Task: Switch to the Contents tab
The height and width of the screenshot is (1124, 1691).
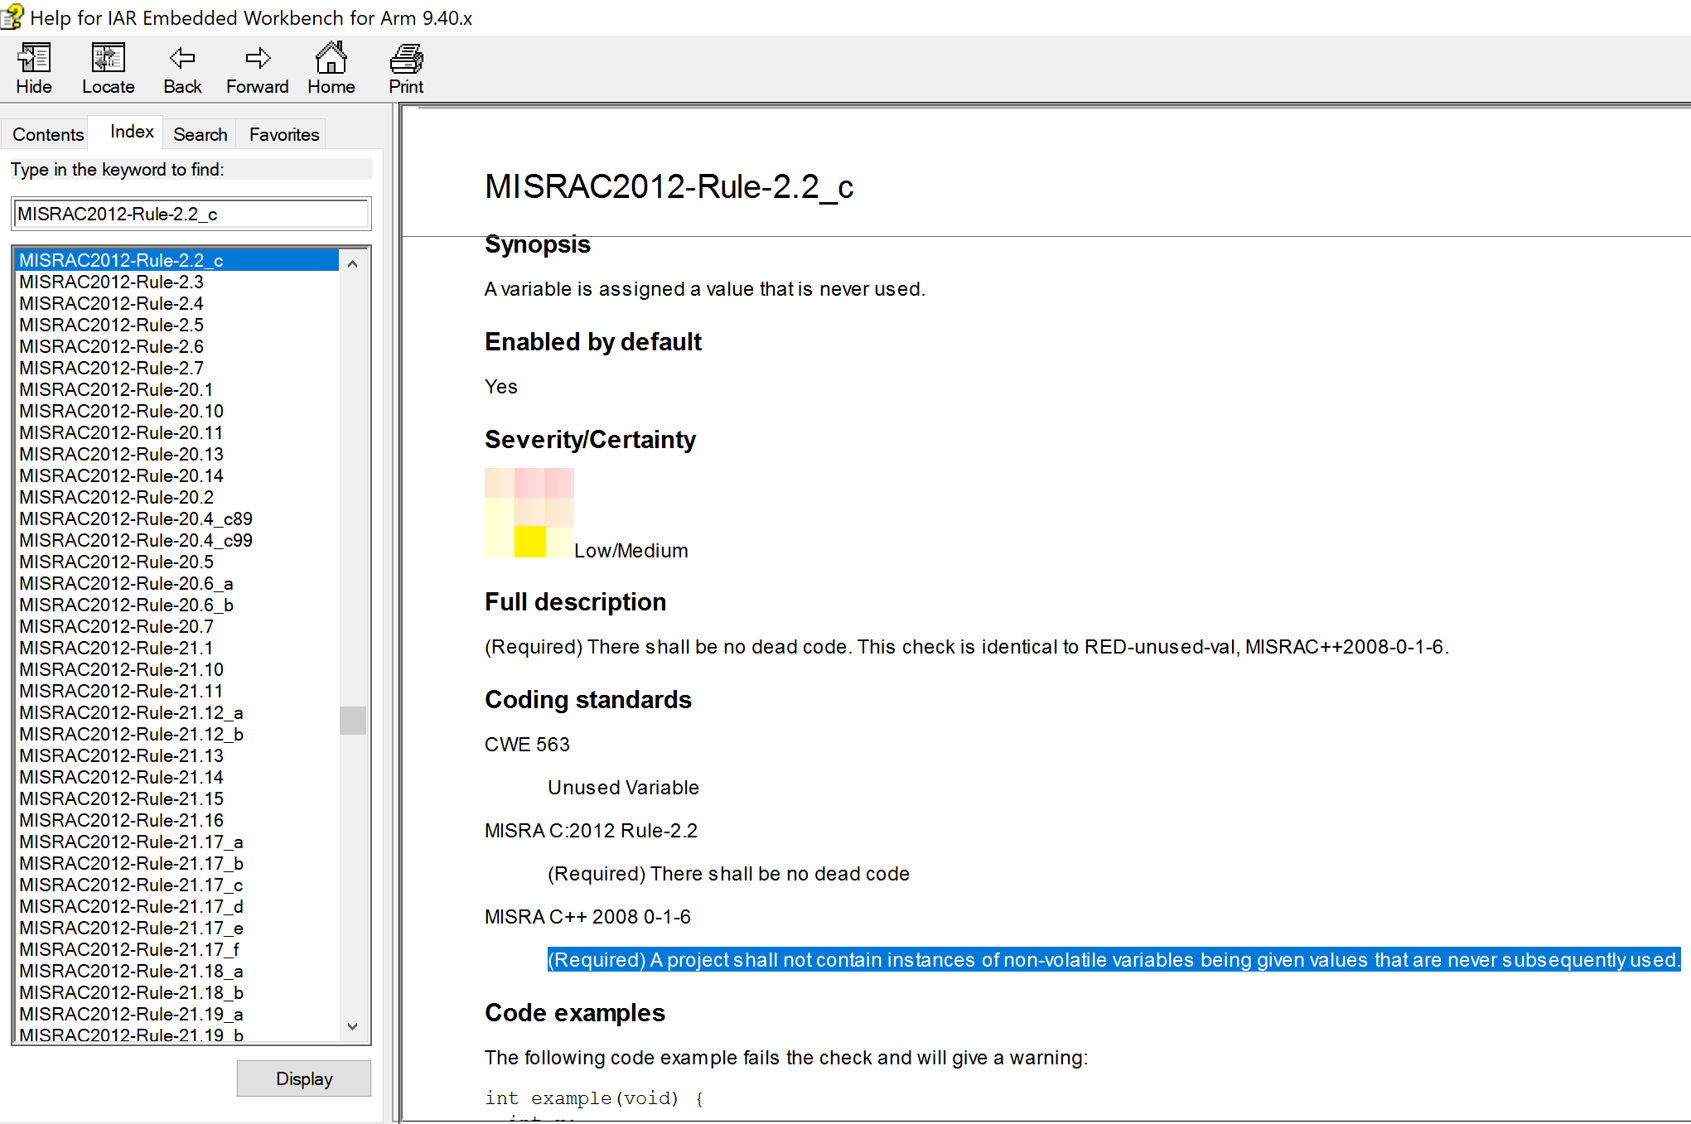Action: point(46,133)
